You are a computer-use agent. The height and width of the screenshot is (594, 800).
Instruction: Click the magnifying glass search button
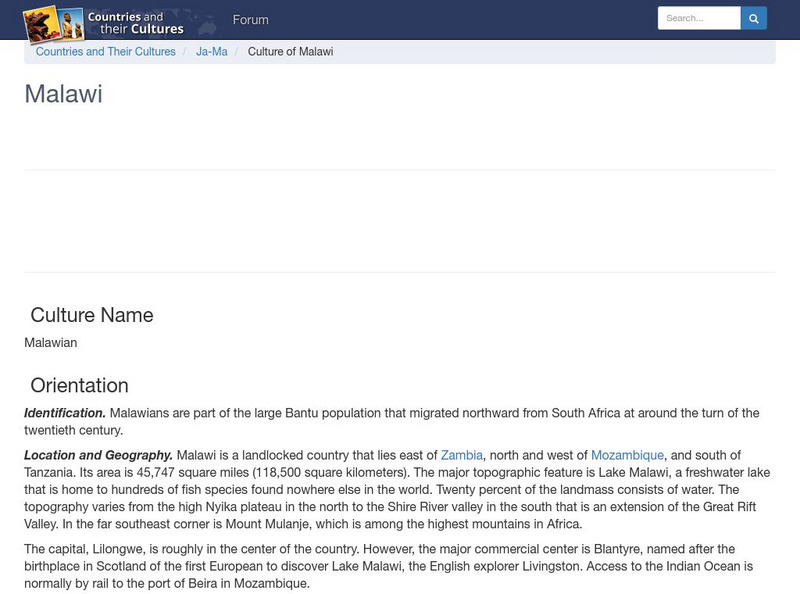click(x=754, y=18)
